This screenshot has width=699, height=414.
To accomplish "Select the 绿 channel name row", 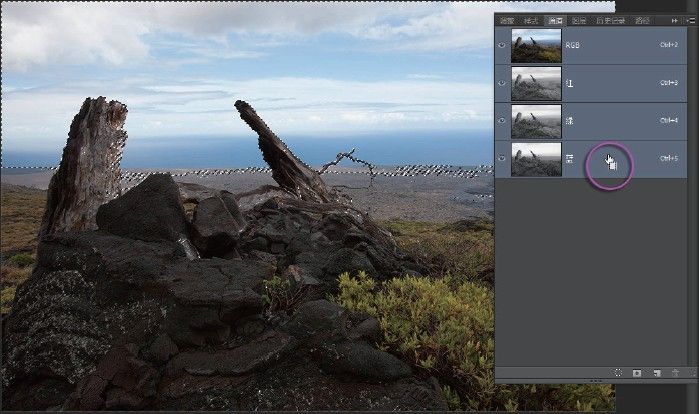I will point(600,121).
